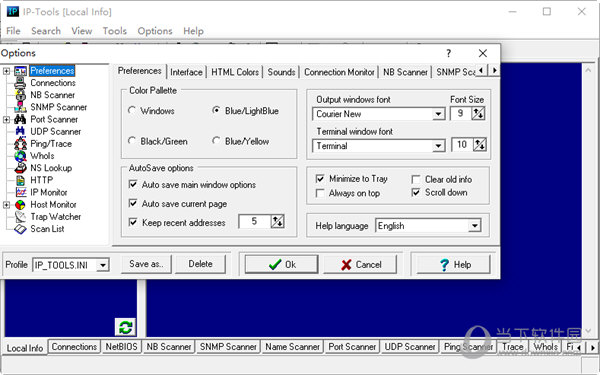Click the SNMP Scanner tree icon
Viewport: 600px width, 375px height.
tap(20, 107)
